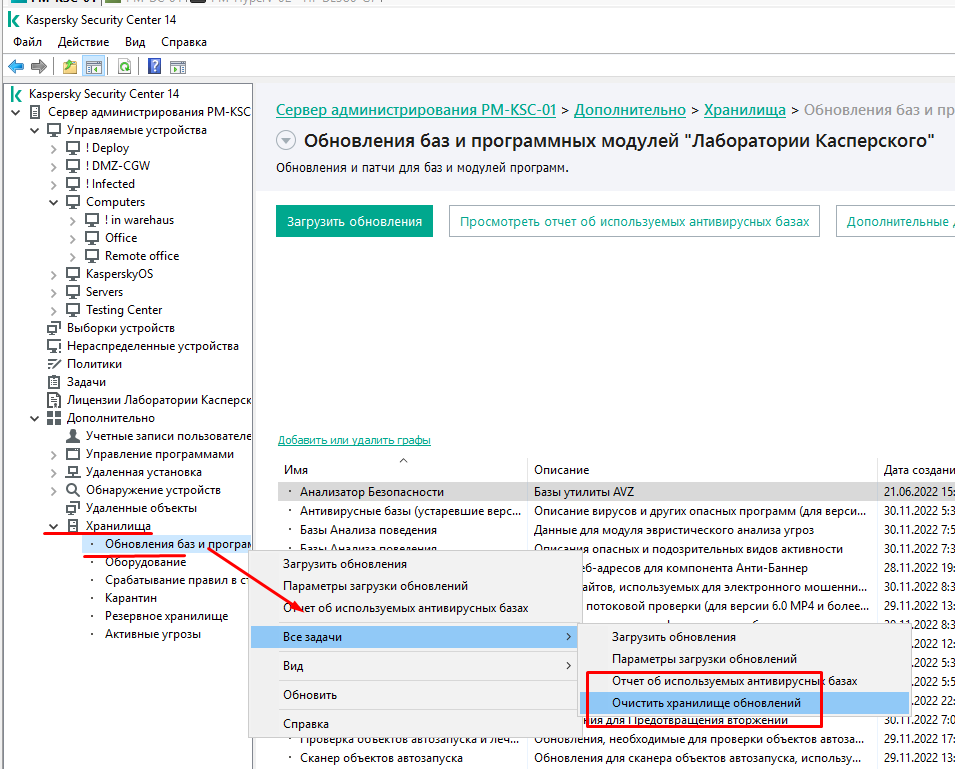Click the Лицензии Лаборатории Касперского icon
Image resolution: width=955 pixels, height=769 pixels.
(54, 400)
